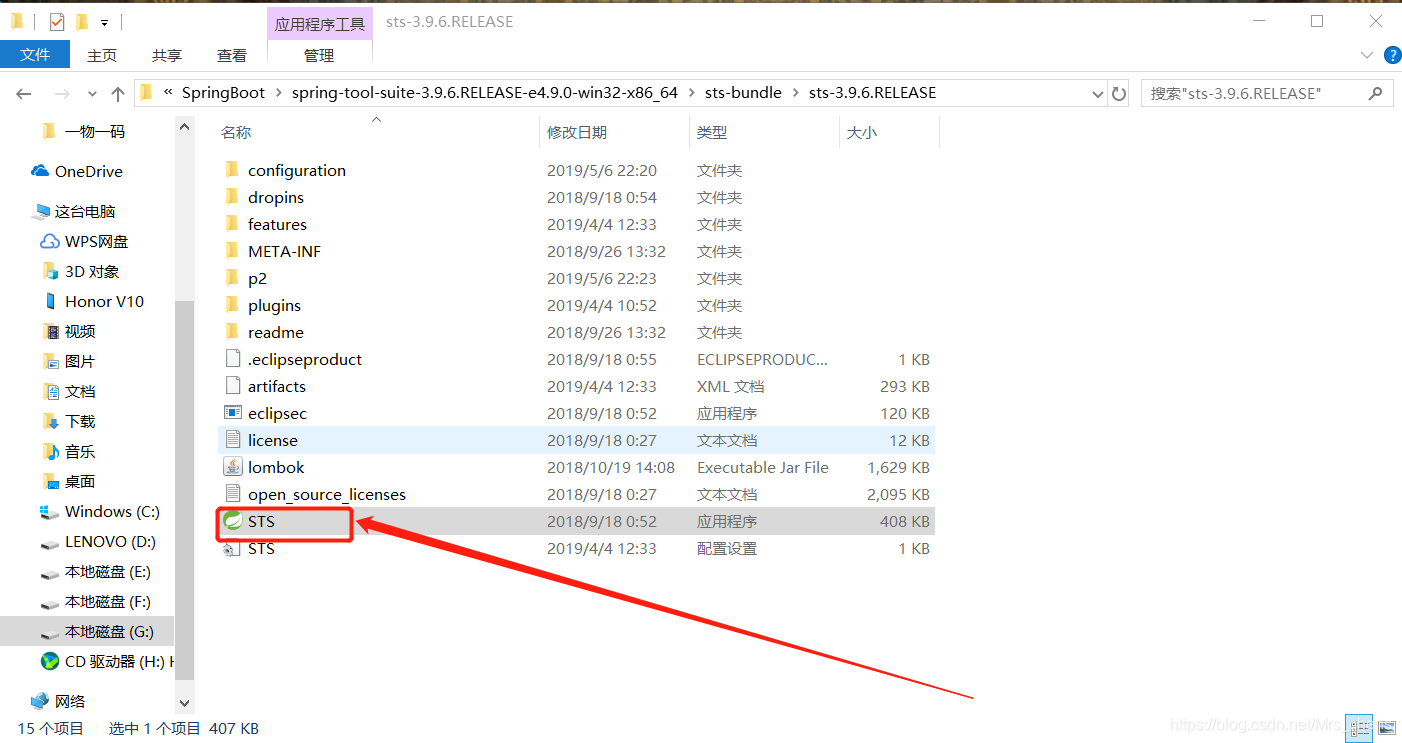Select the dropins folder icon
This screenshot has height=743, width=1402.
[232, 197]
